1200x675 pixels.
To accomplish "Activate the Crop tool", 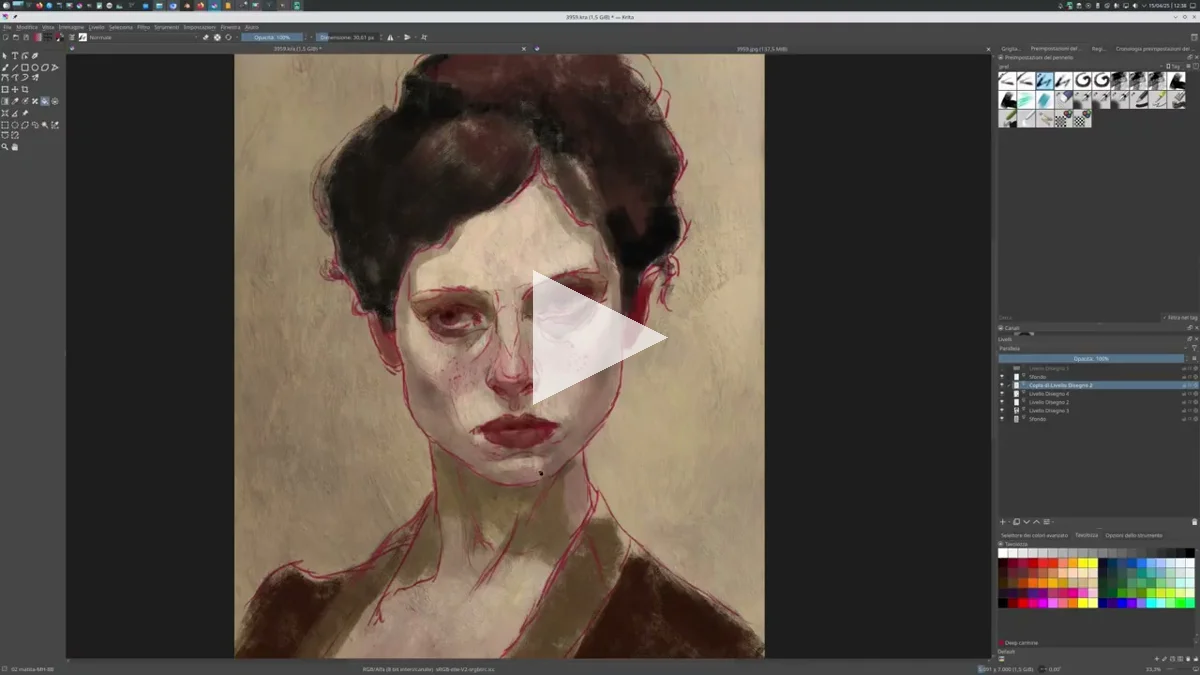I will [x=25, y=90].
